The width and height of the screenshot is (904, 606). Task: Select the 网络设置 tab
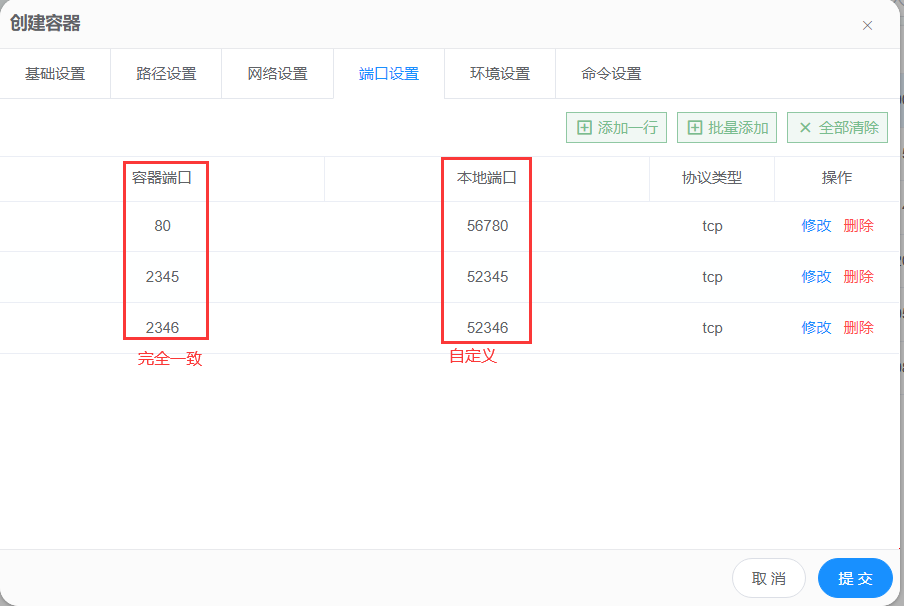click(277, 74)
